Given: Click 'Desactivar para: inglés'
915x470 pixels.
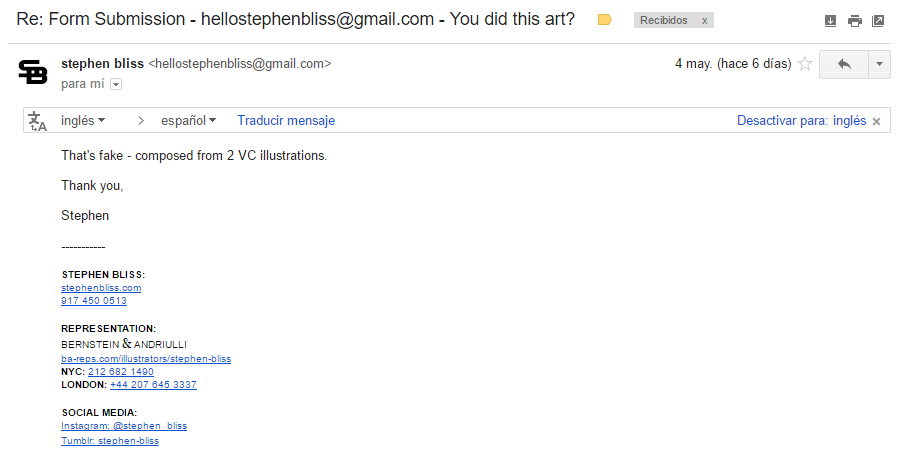Looking at the screenshot, I should (801, 121).
